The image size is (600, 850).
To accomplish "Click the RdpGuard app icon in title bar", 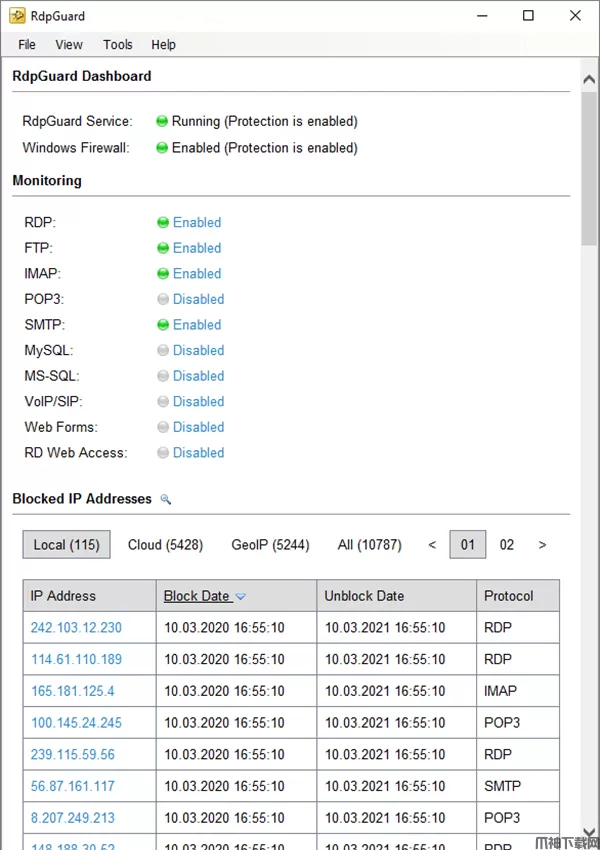I will click(17, 16).
